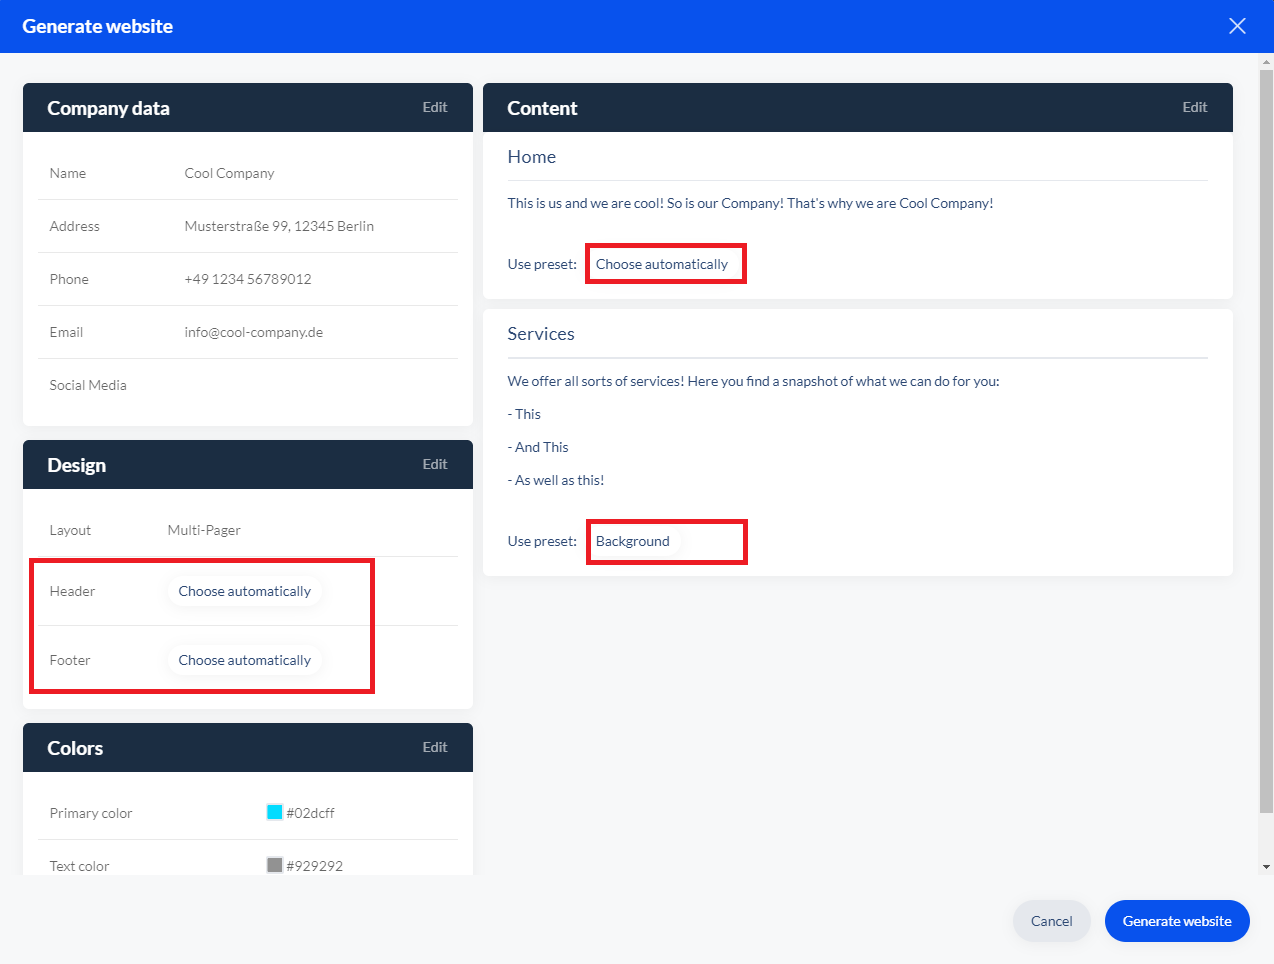1274x964 pixels.
Task: Open Footer preset dropdown
Action: point(244,660)
